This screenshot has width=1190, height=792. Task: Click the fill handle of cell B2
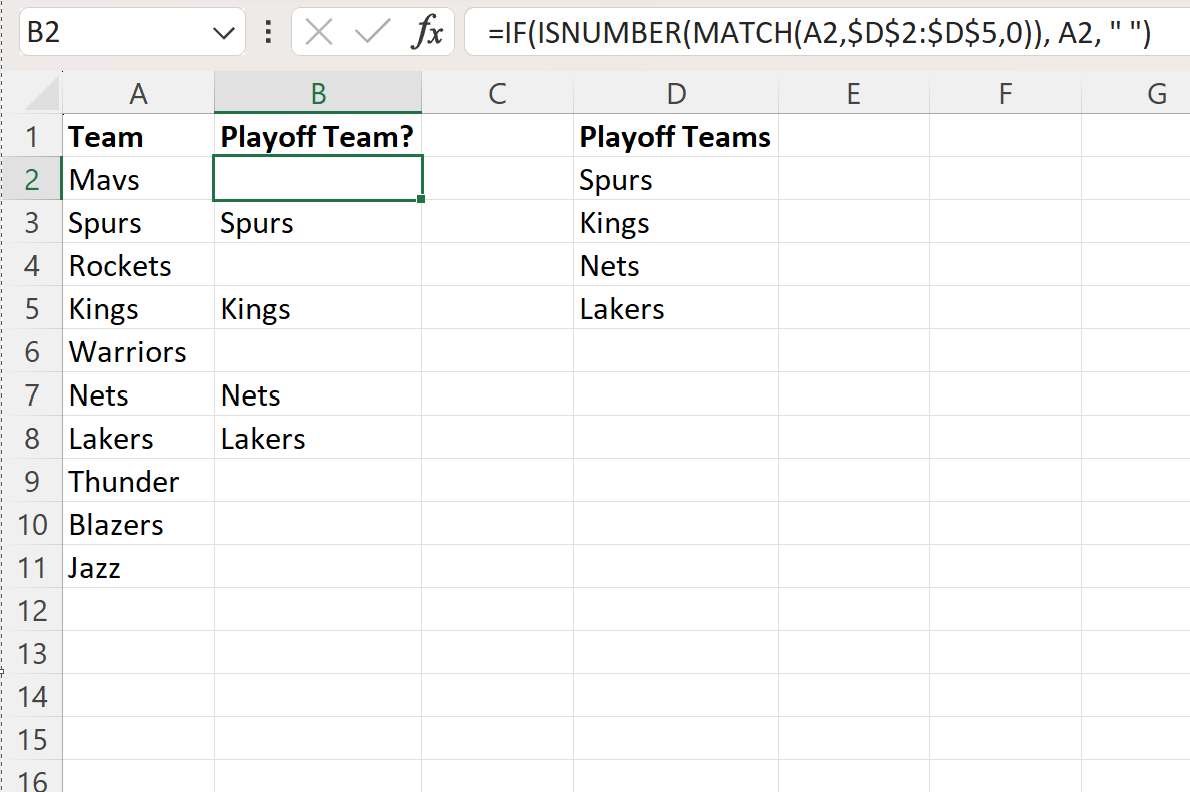(x=422, y=200)
